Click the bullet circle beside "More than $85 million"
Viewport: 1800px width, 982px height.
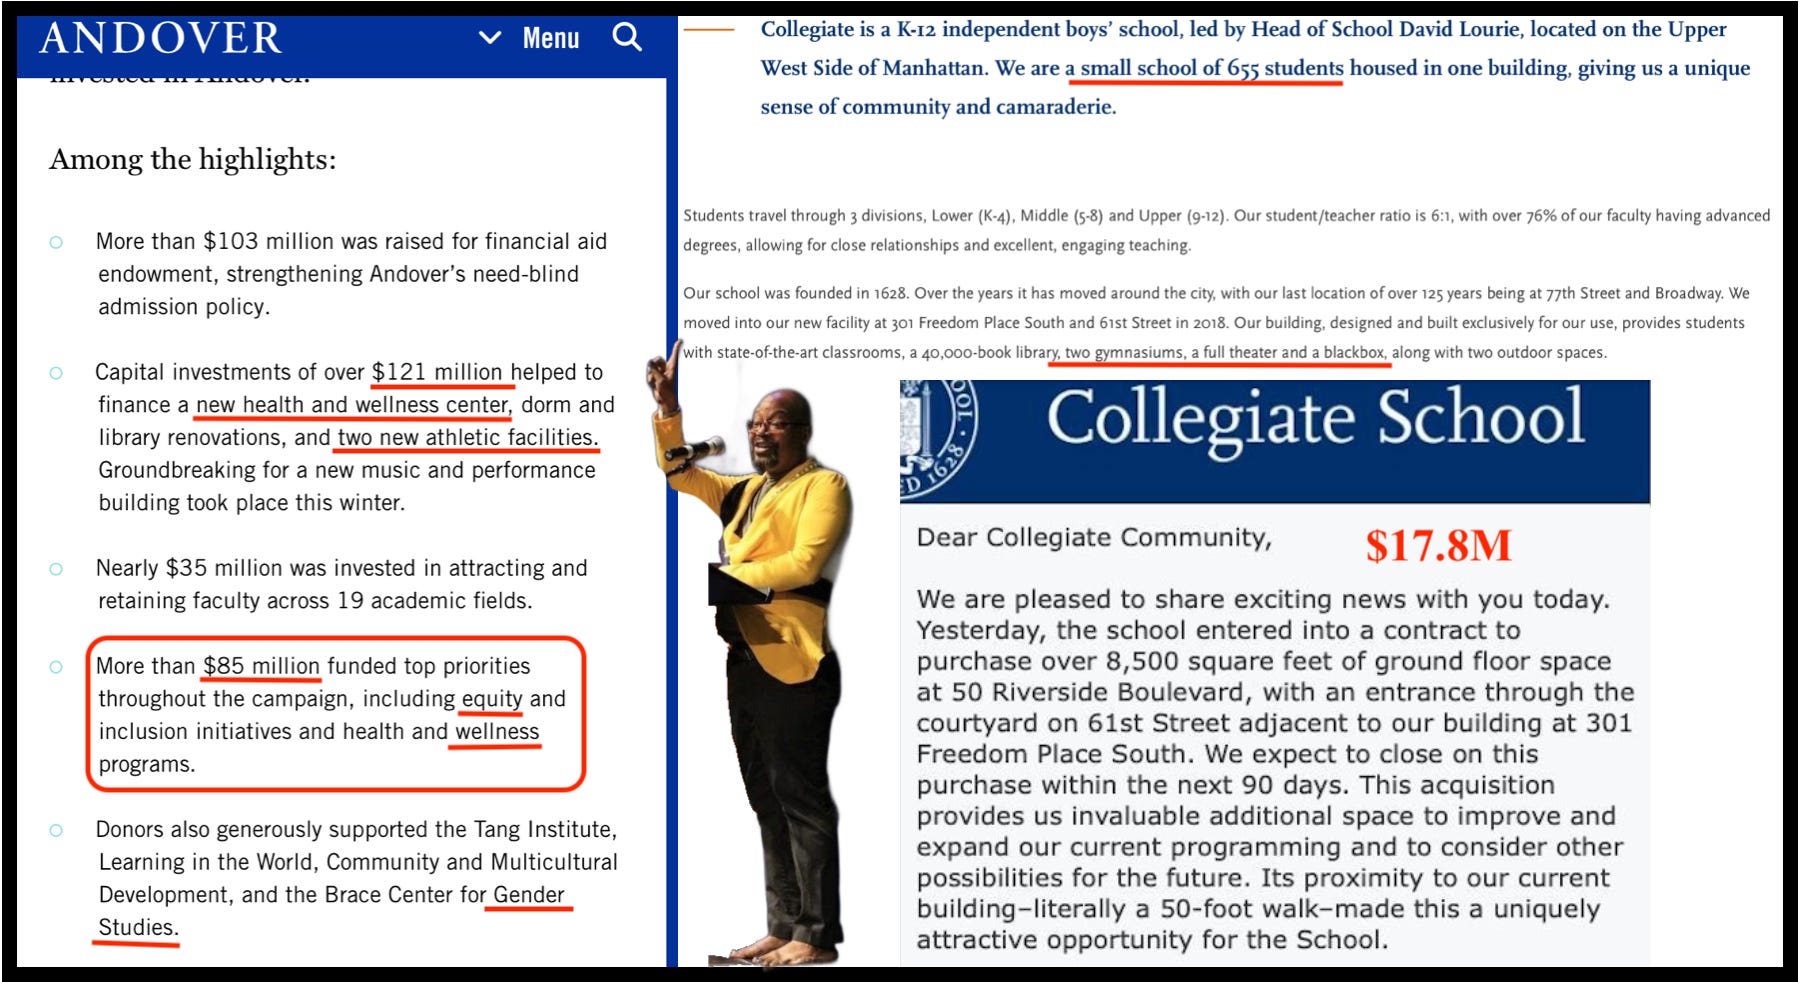click(56, 667)
